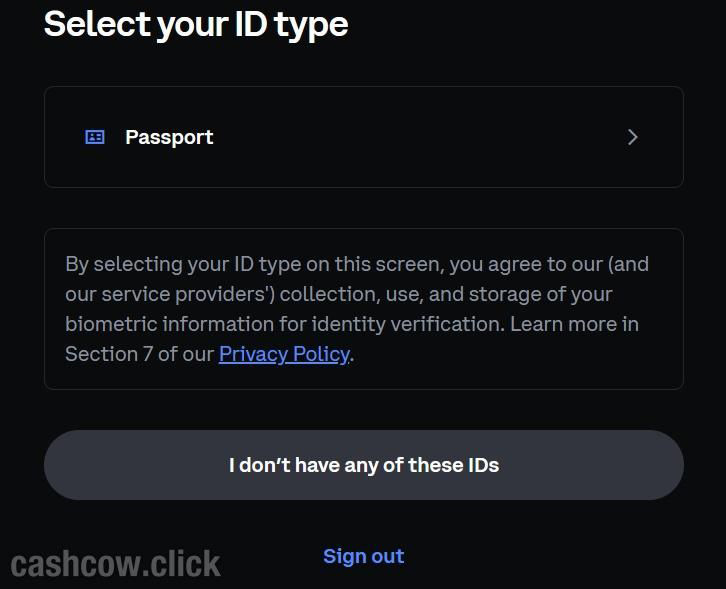Expand the Passport option using the chevron arrow

click(632, 137)
